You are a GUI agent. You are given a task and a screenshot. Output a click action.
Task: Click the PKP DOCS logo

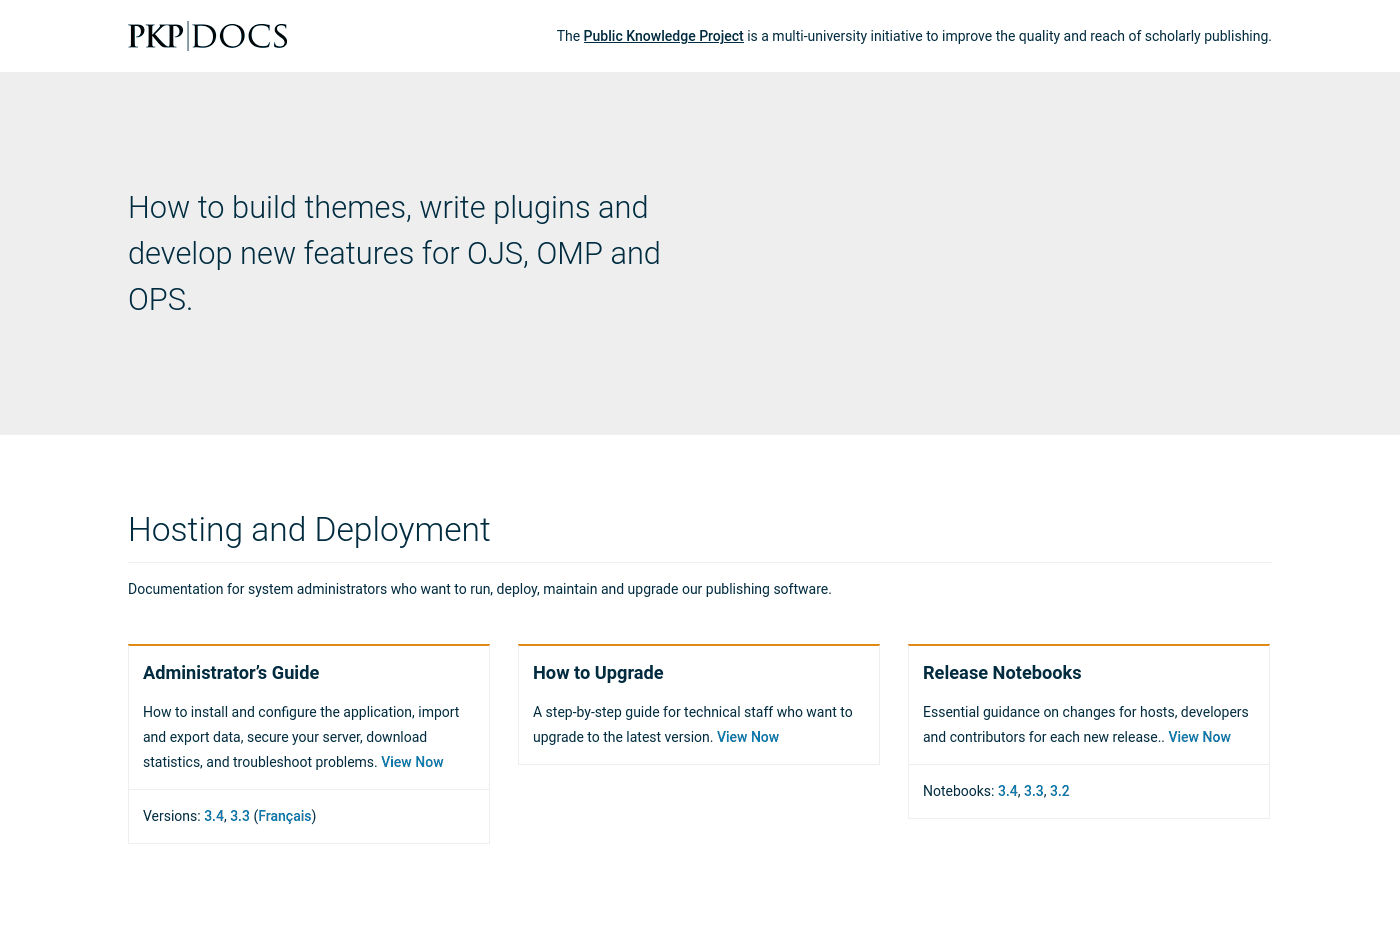(207, 36)
